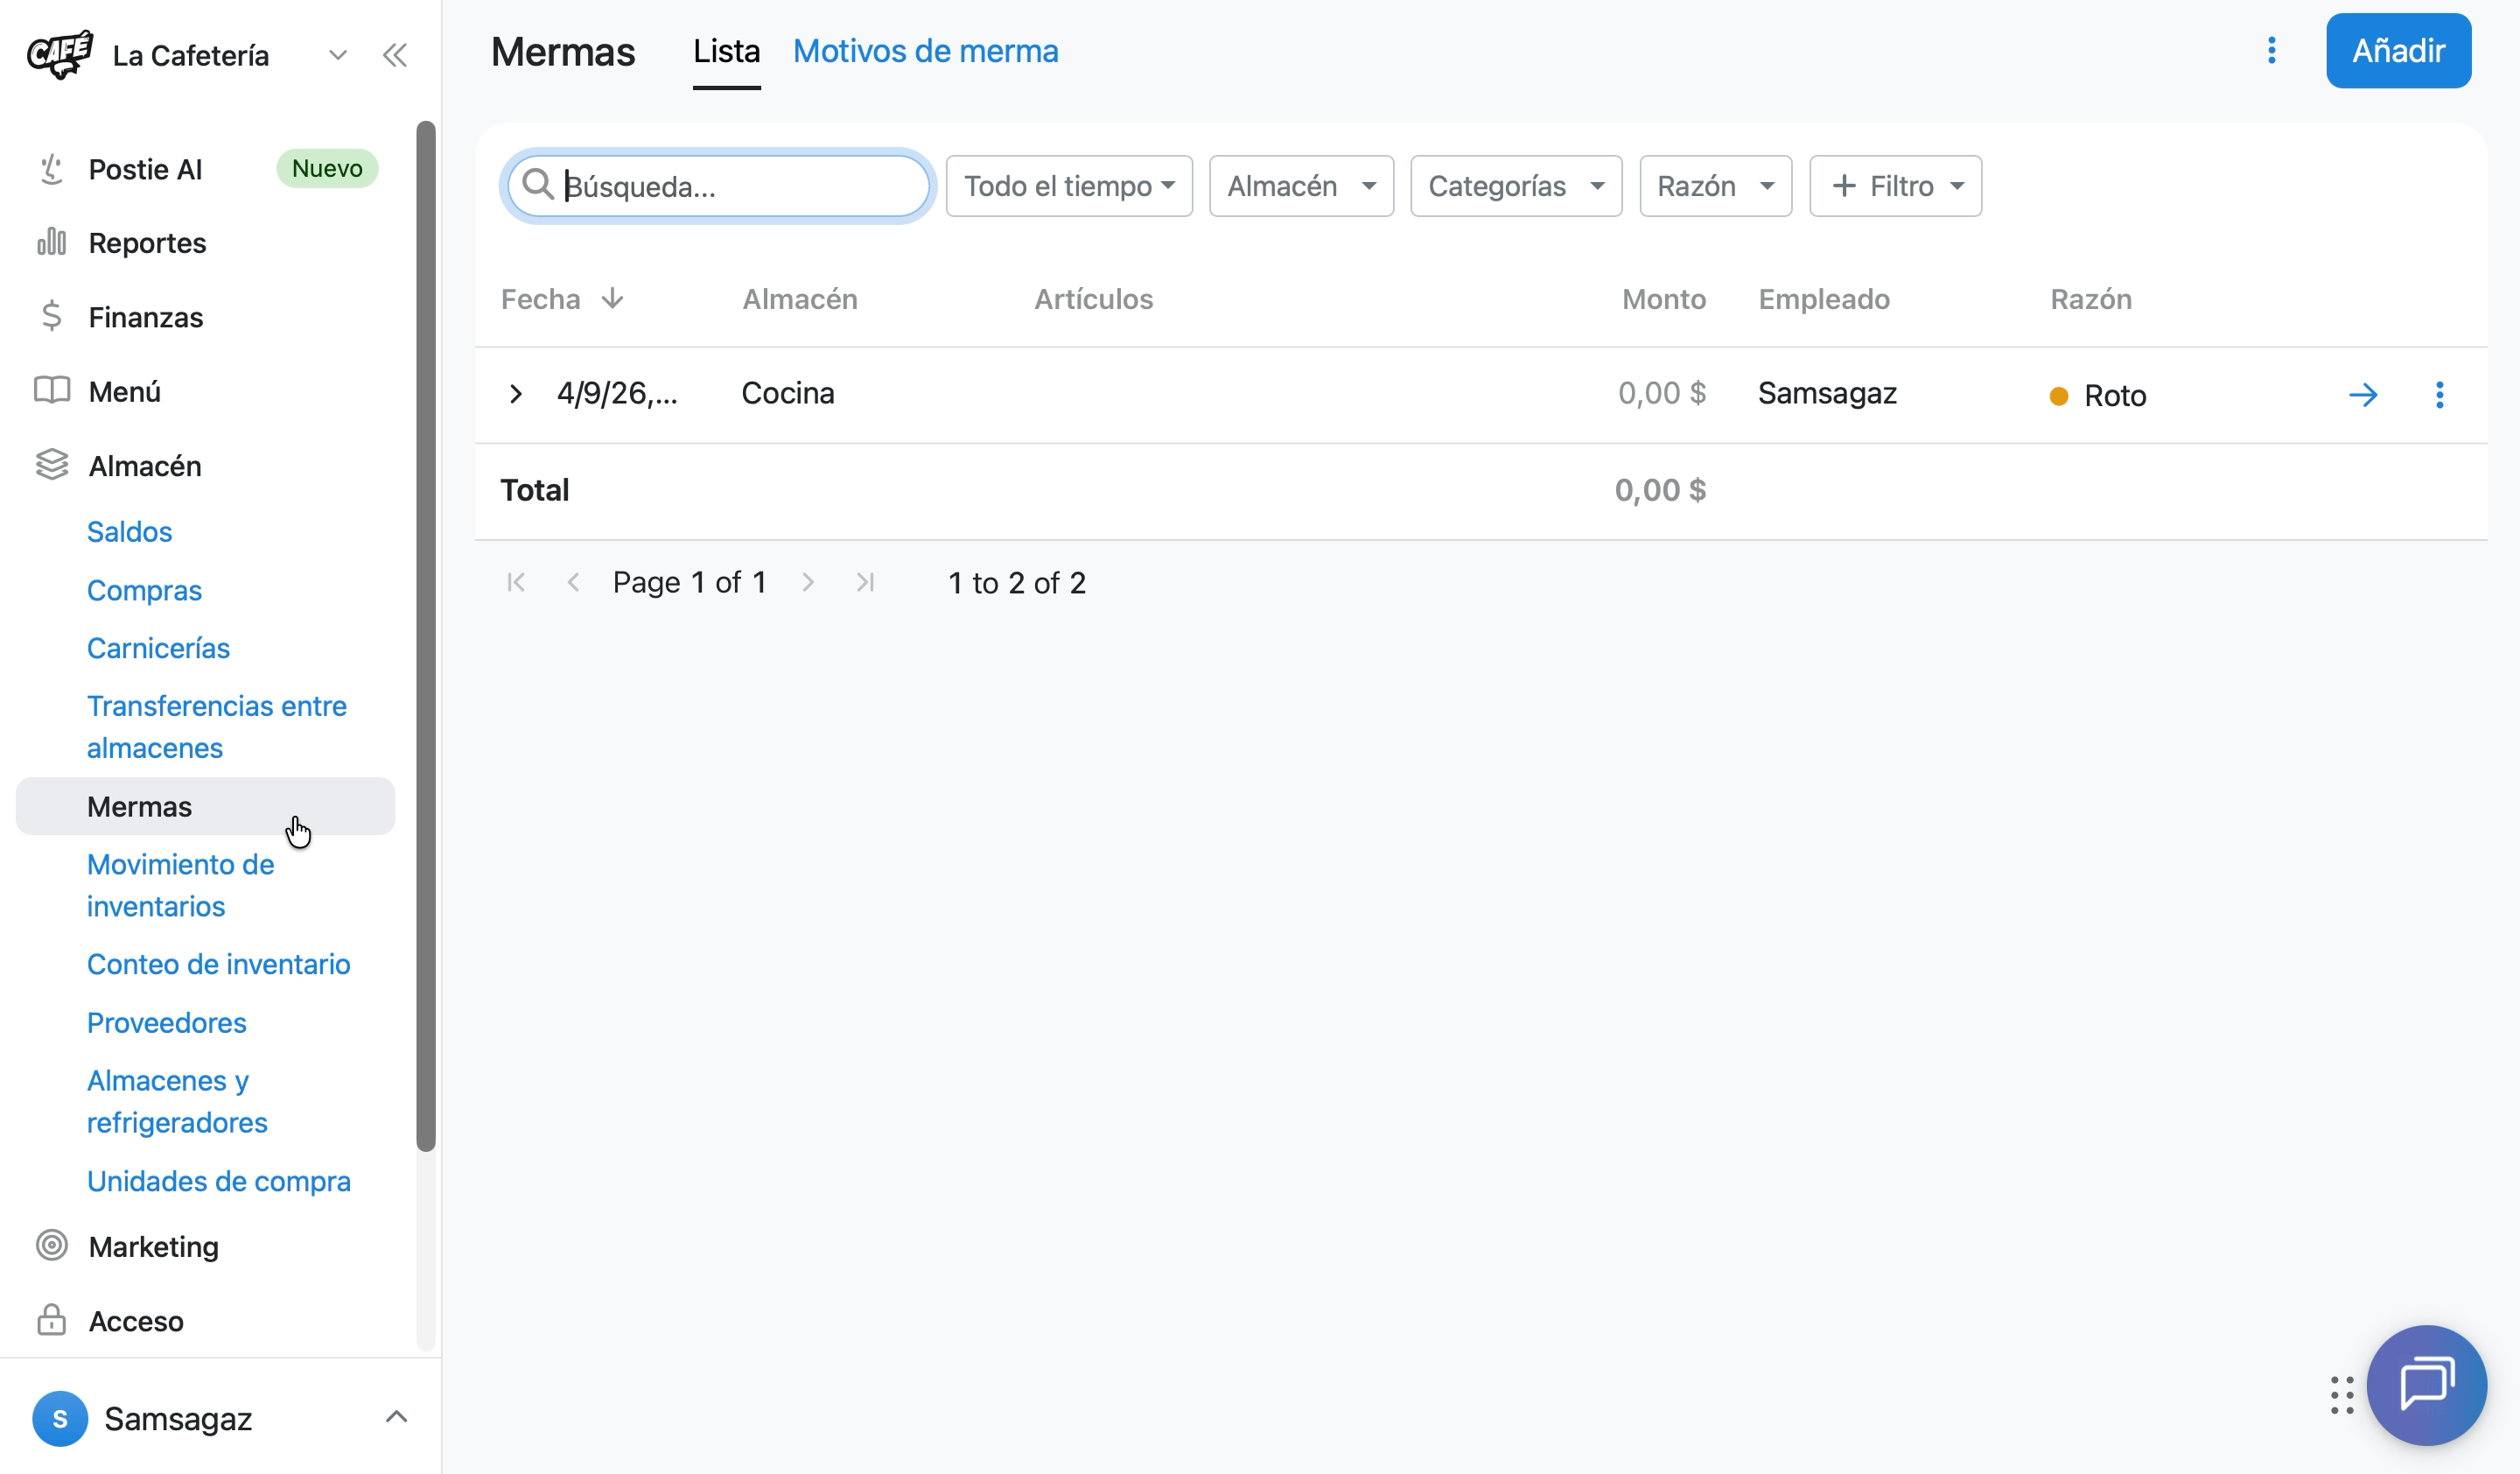Open Unidades de compra
This screenshot has width=2520, height=1474.
click(218, 1181)
